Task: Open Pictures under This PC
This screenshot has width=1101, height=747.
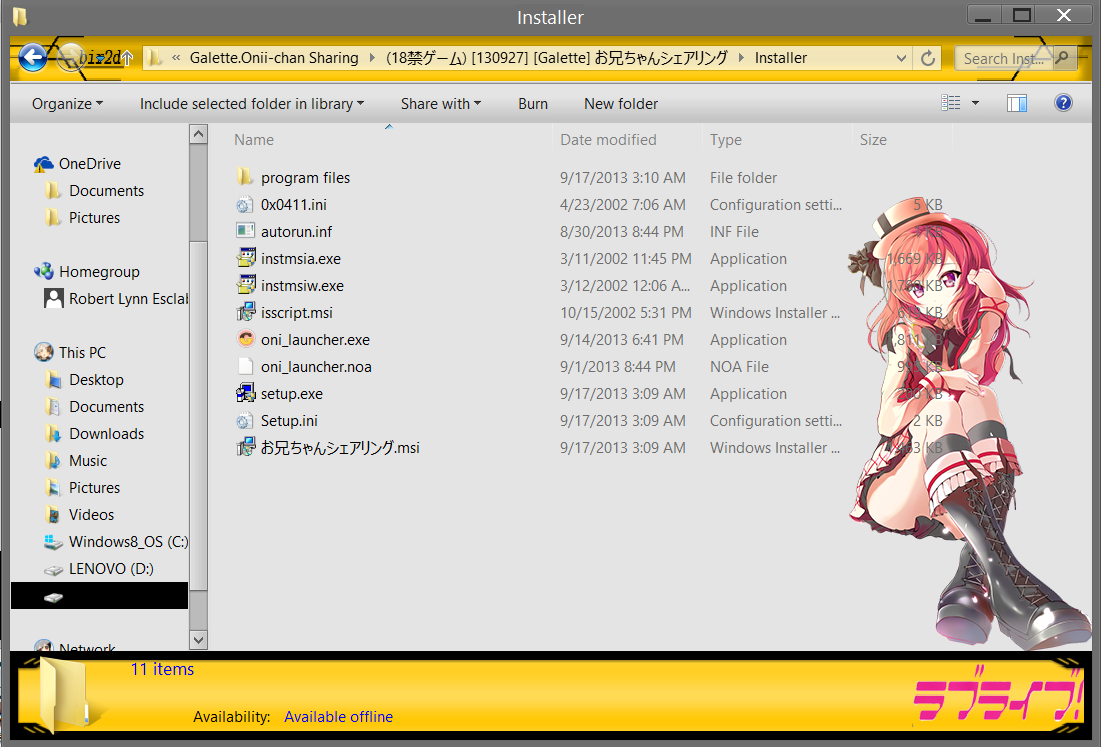Action: coord(82,487)
